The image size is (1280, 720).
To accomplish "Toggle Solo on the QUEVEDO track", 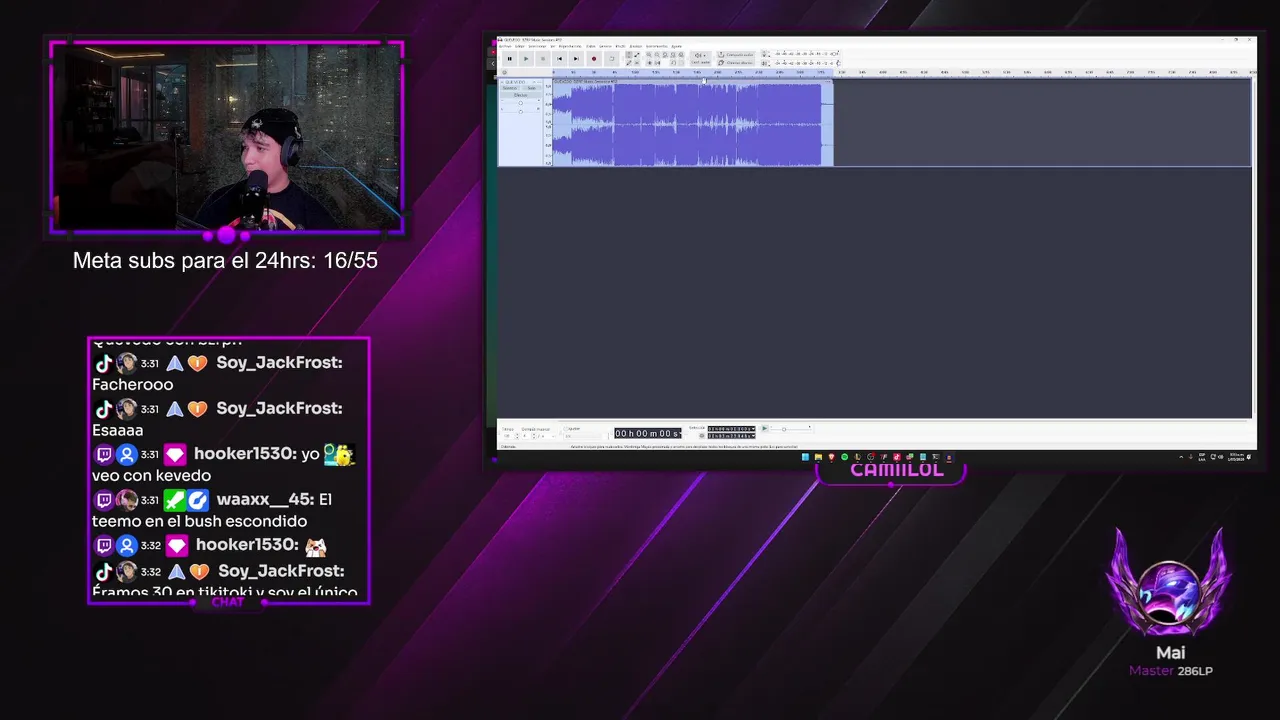I will pyautogui.click(x=532, y=88).
